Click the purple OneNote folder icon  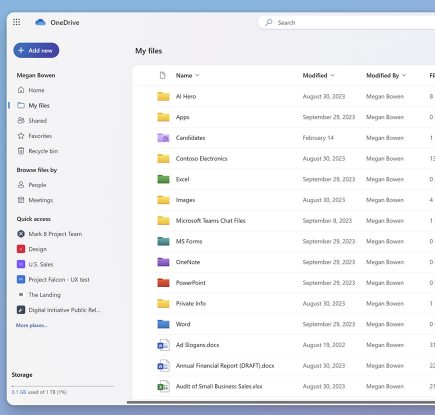[163, 262]
